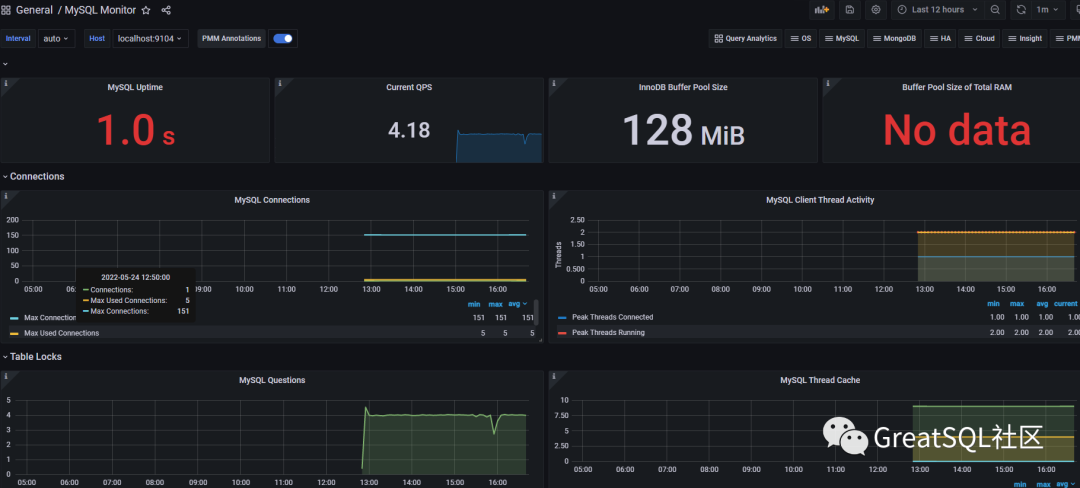The width and height of the screenshot is (1080, 488).
Task: Refresh the dashboard with the refresh icon
Action: (x=1021, y=10)
